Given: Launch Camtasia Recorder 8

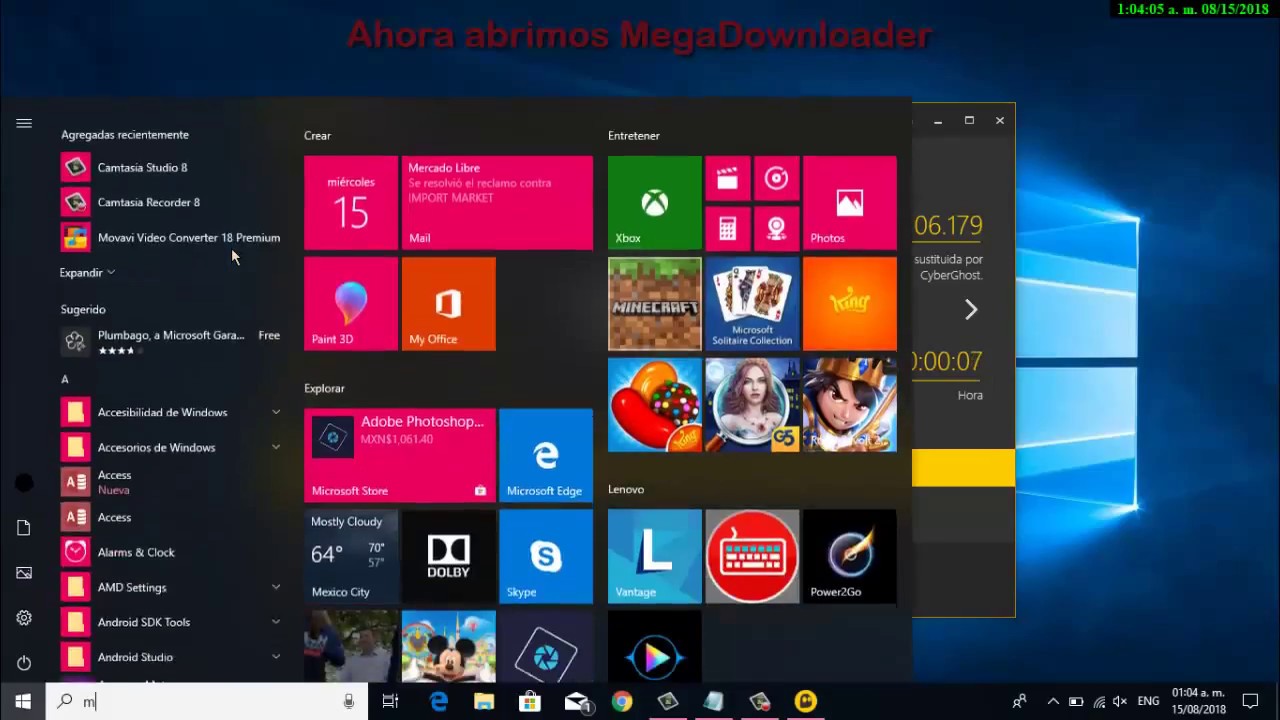Looking at the screenshot, I should pos(170,202).
